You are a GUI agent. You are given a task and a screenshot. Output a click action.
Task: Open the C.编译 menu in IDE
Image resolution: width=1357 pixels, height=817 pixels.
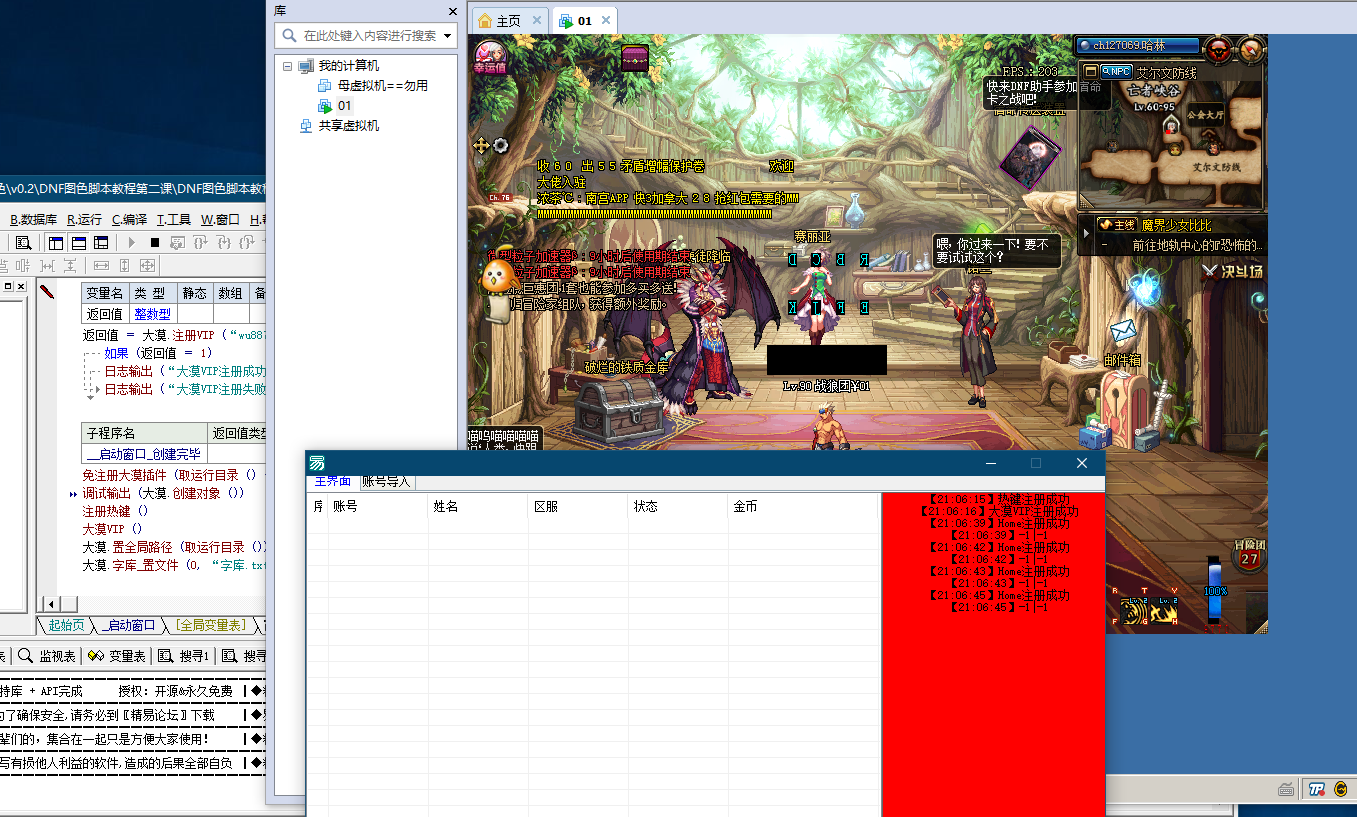click(x=130, y=220)
